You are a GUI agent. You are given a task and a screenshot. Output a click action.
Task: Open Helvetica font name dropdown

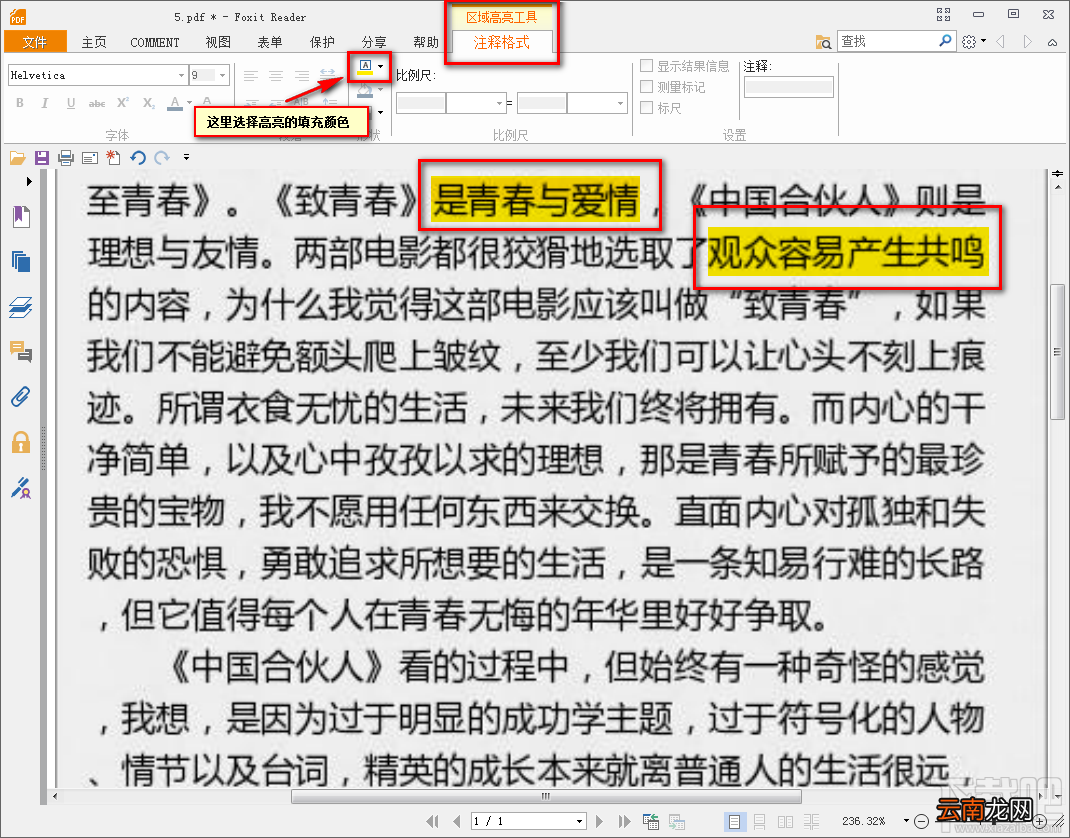[x=182, y=75]
